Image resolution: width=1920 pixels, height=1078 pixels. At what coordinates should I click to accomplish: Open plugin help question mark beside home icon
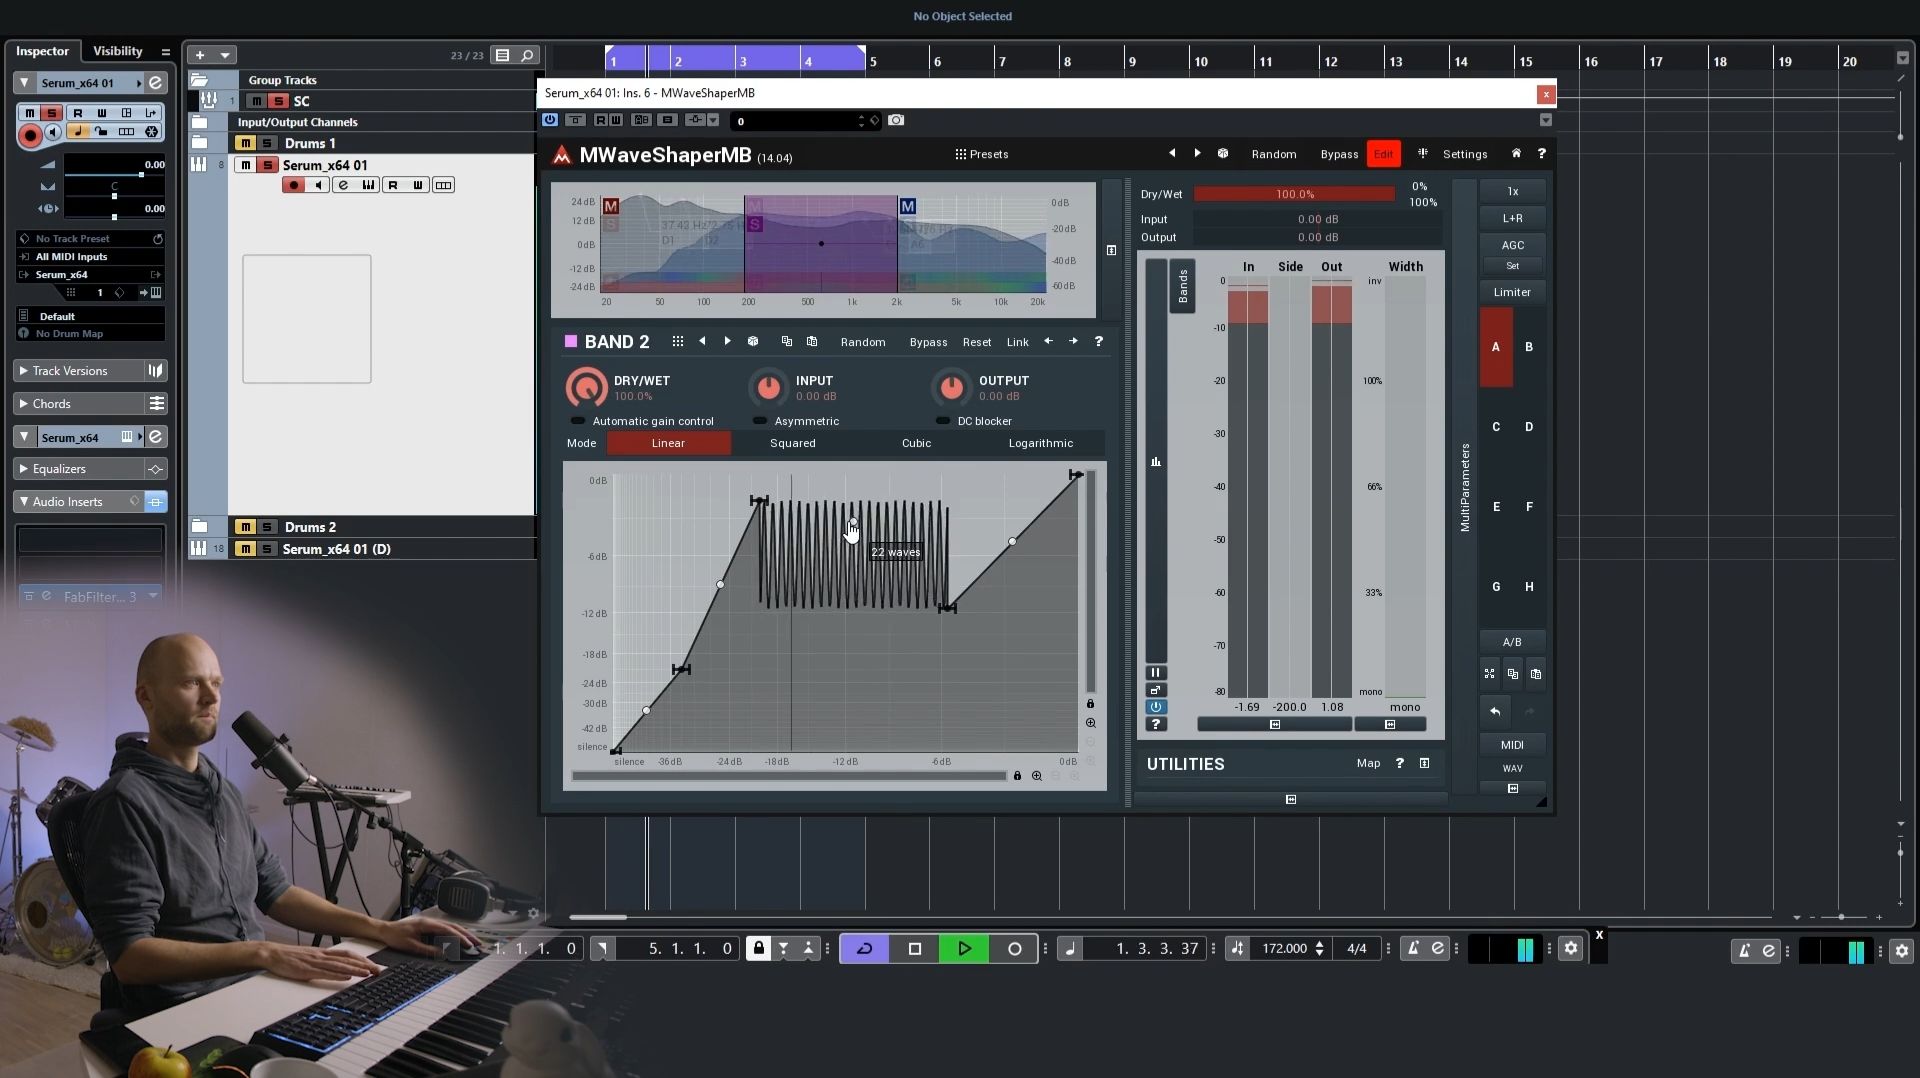click(1541, 154)
